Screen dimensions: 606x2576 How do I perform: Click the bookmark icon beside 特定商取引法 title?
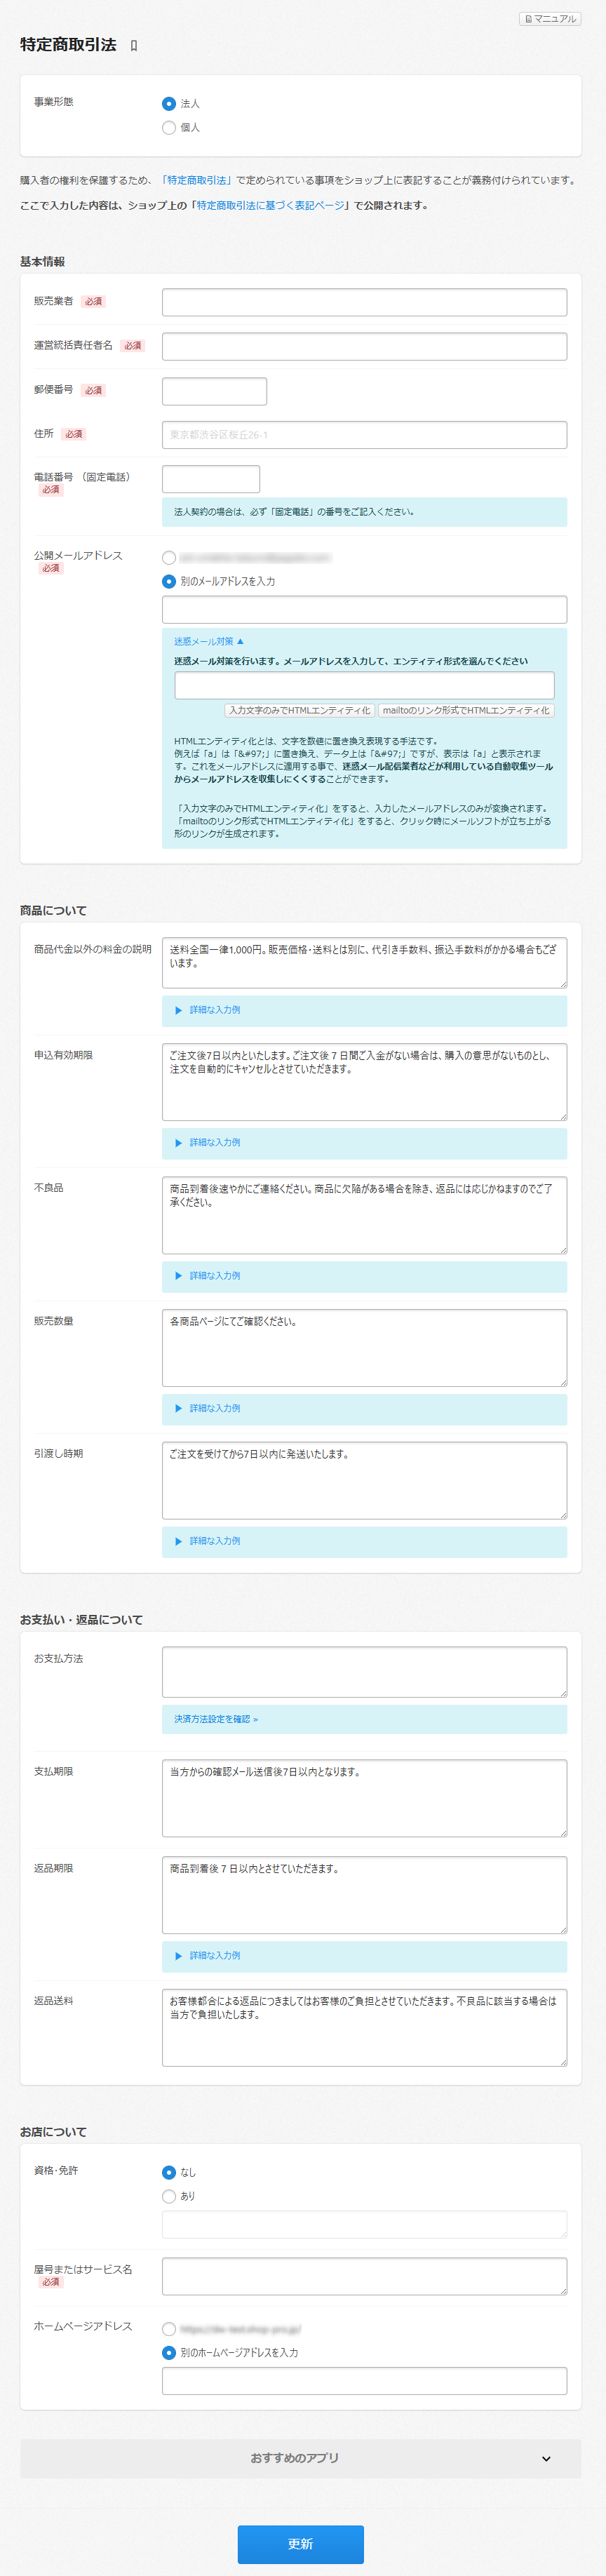(x=134, y=46)
